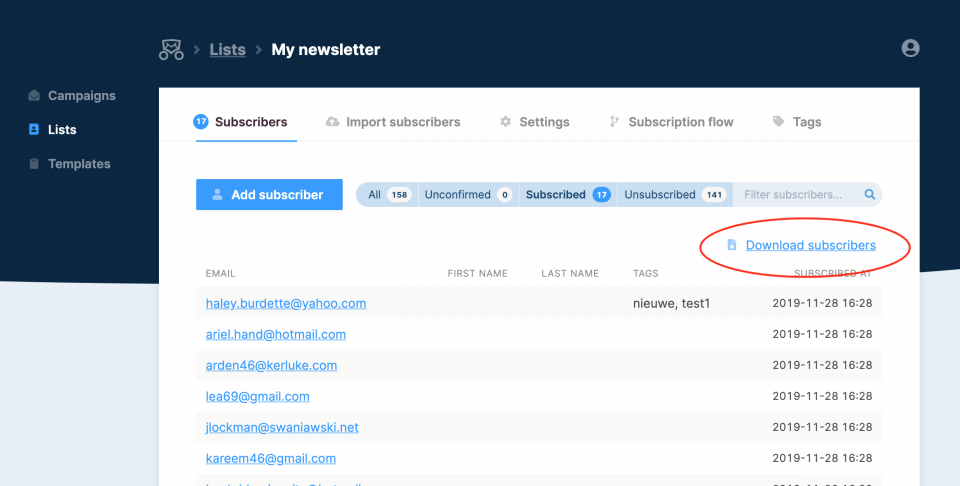Open the user account avatar icon
This screenshot has height=486, width=960.
coord(910,48)
